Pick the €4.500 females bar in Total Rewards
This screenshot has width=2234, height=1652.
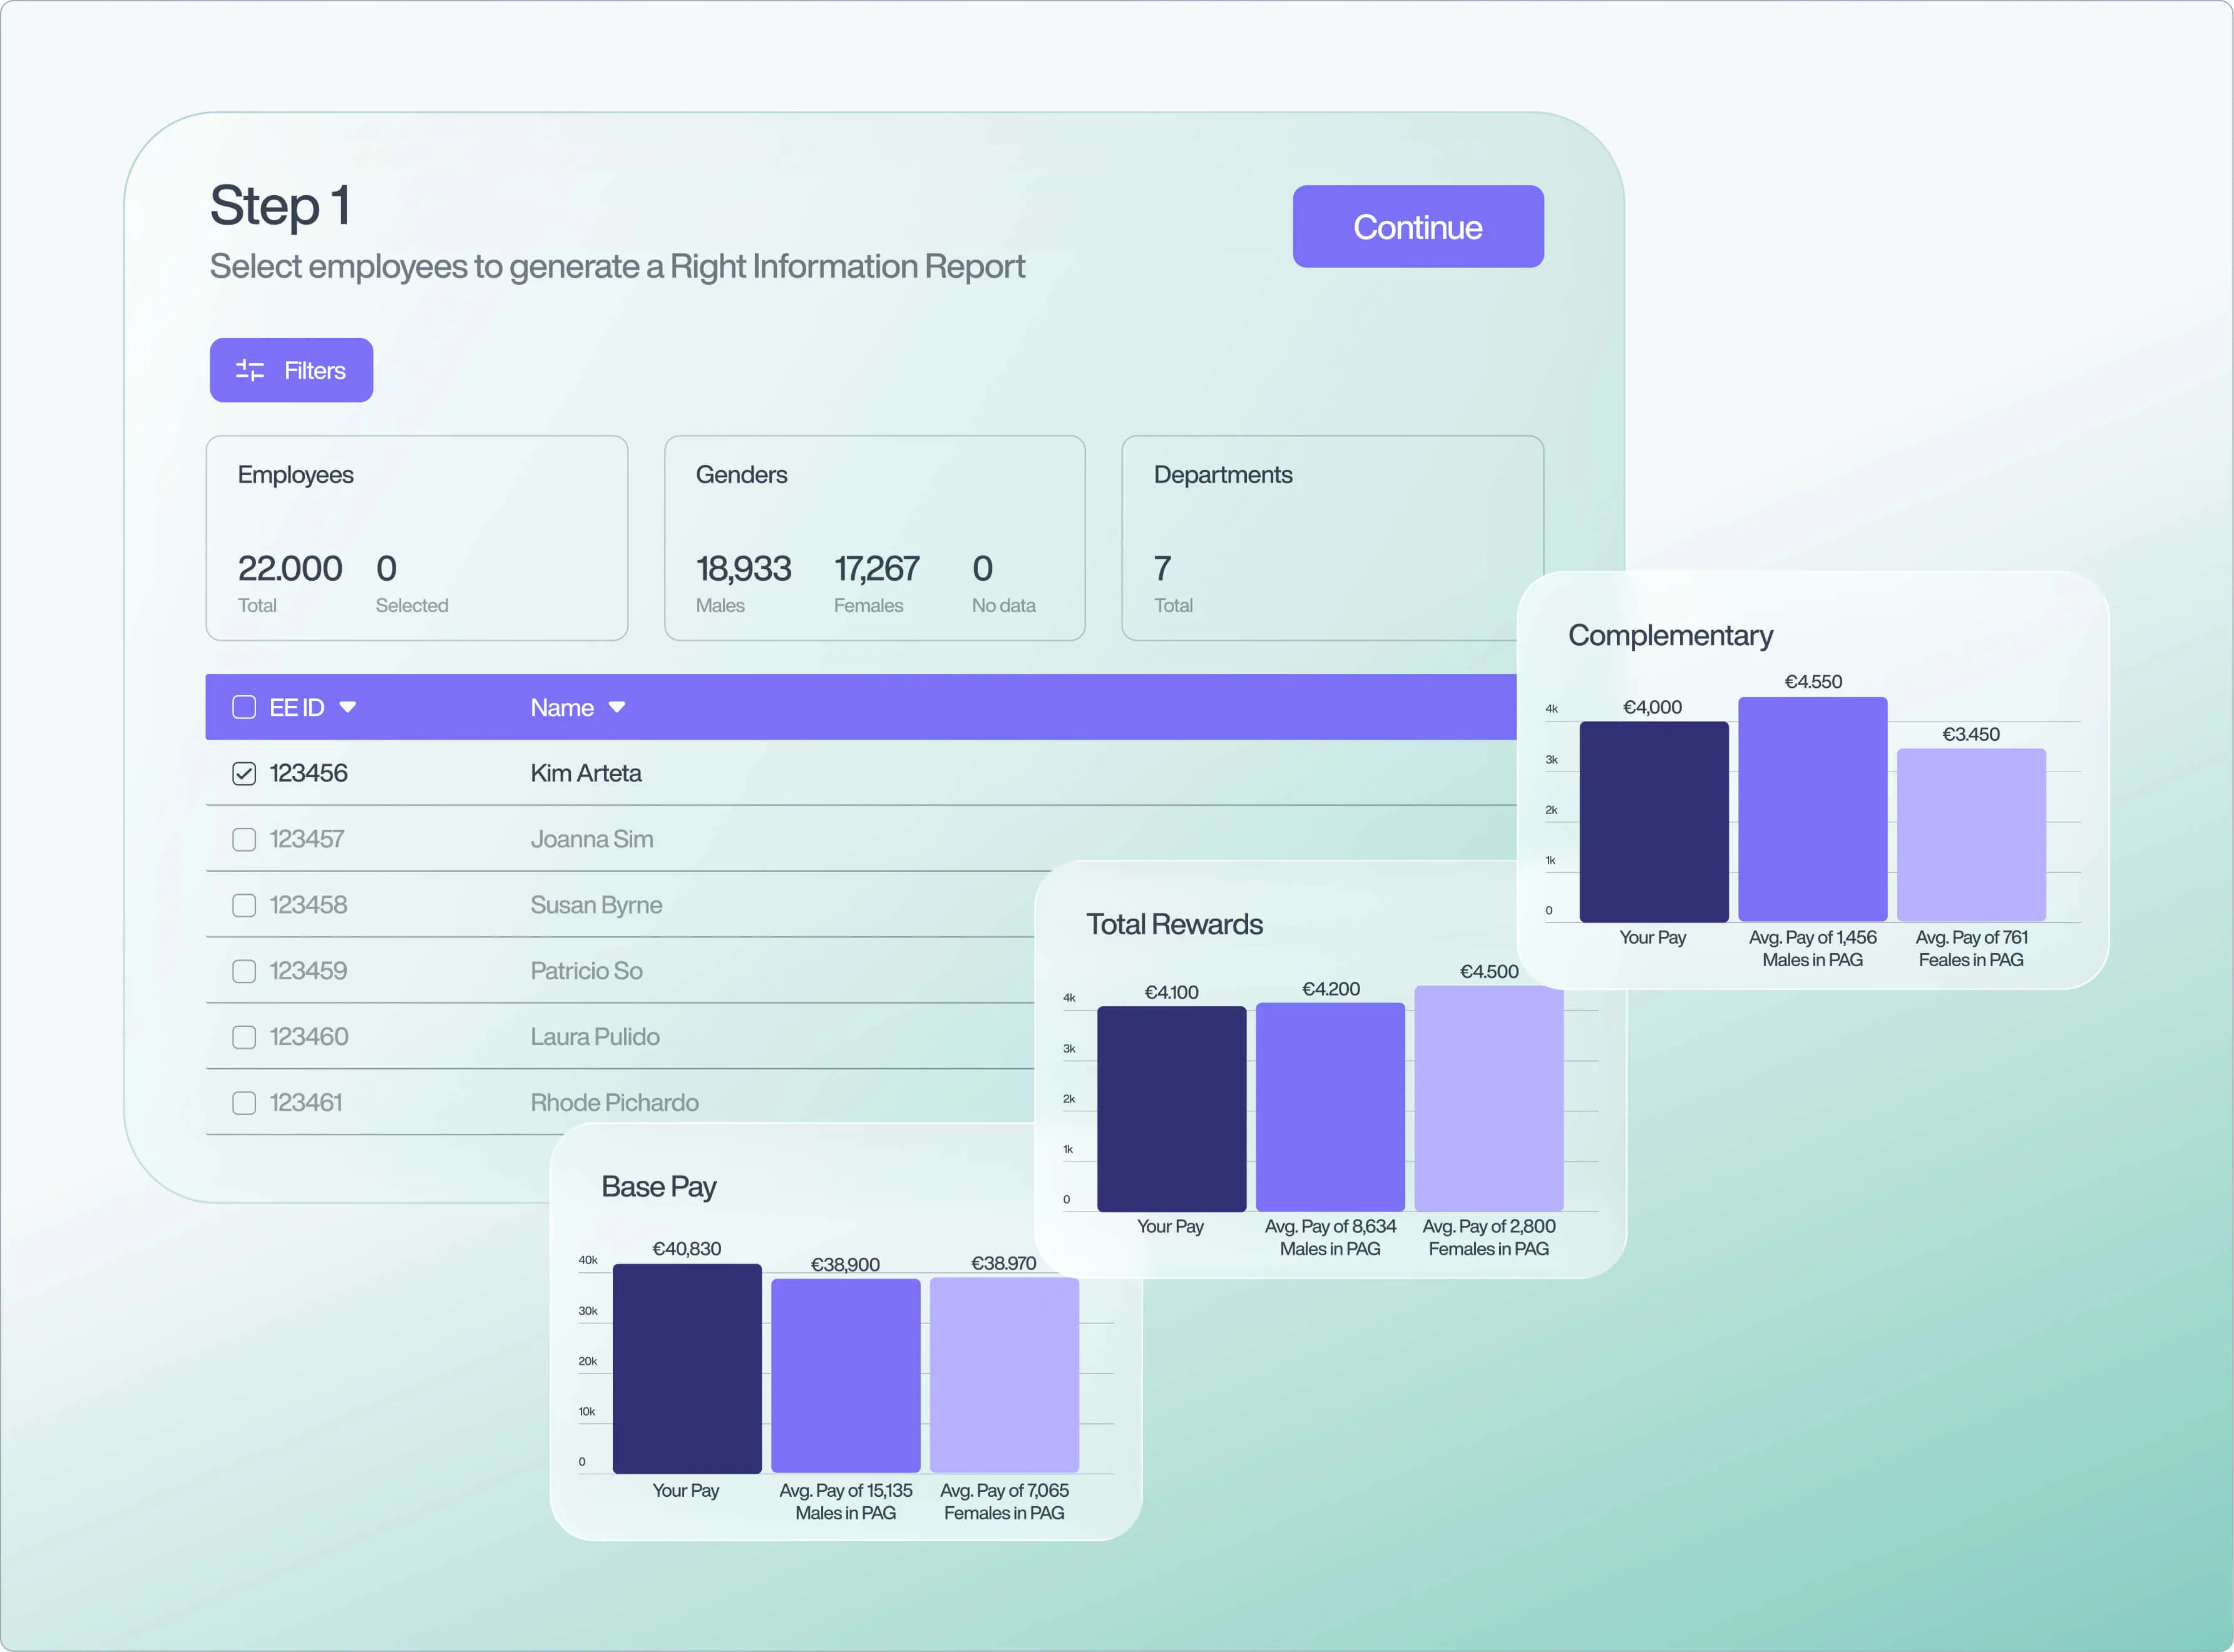pyautogui.click(x=1489, y=1098)
